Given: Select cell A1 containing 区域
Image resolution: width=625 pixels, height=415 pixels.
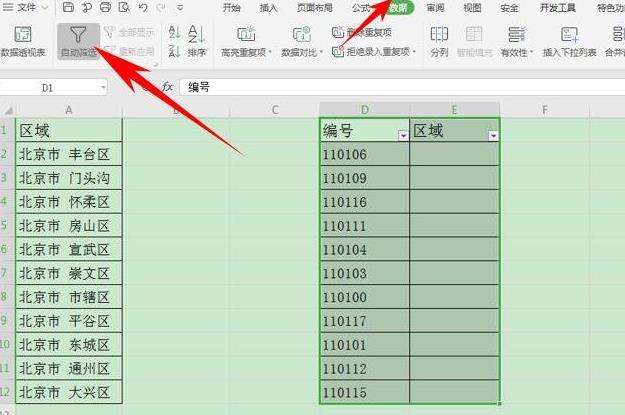Looking at the screenshot, I should pyautogui.click(x=69, y=130).
